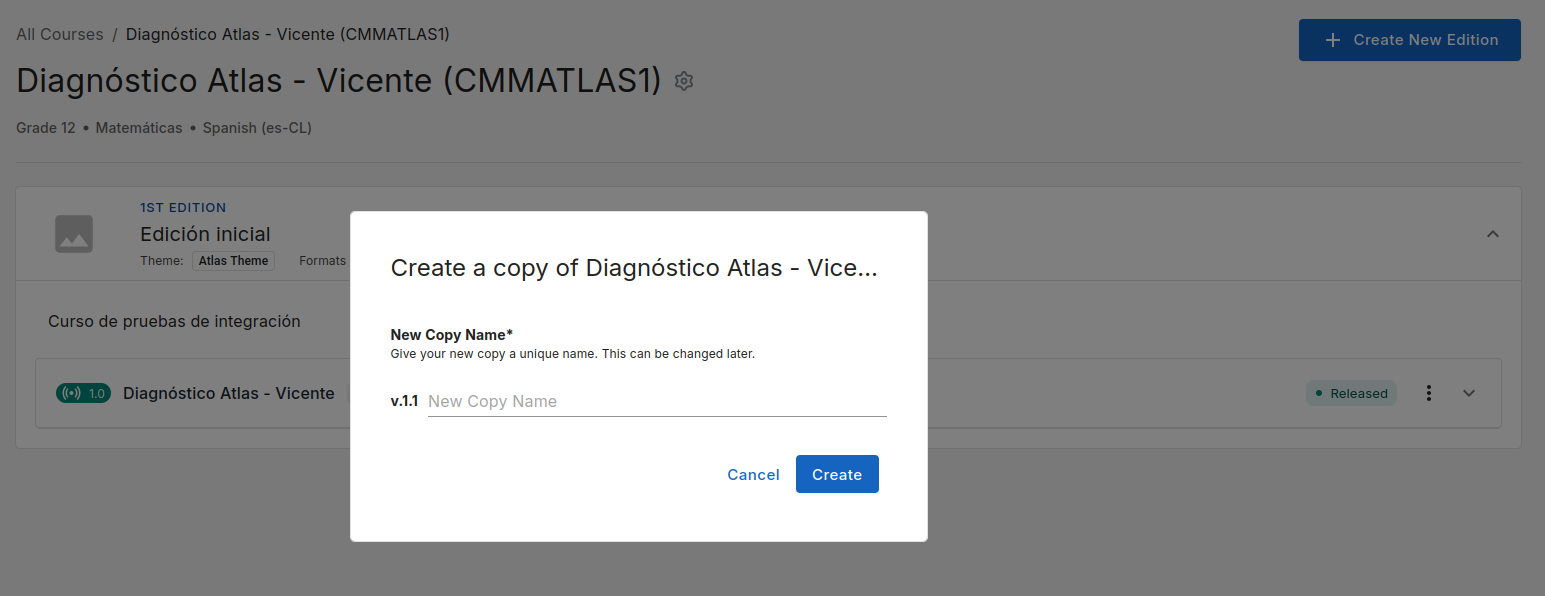This screenshot has width=1545, height=596.
Task: Click the current course breadcrumb item
Action: tap(288, 35)
